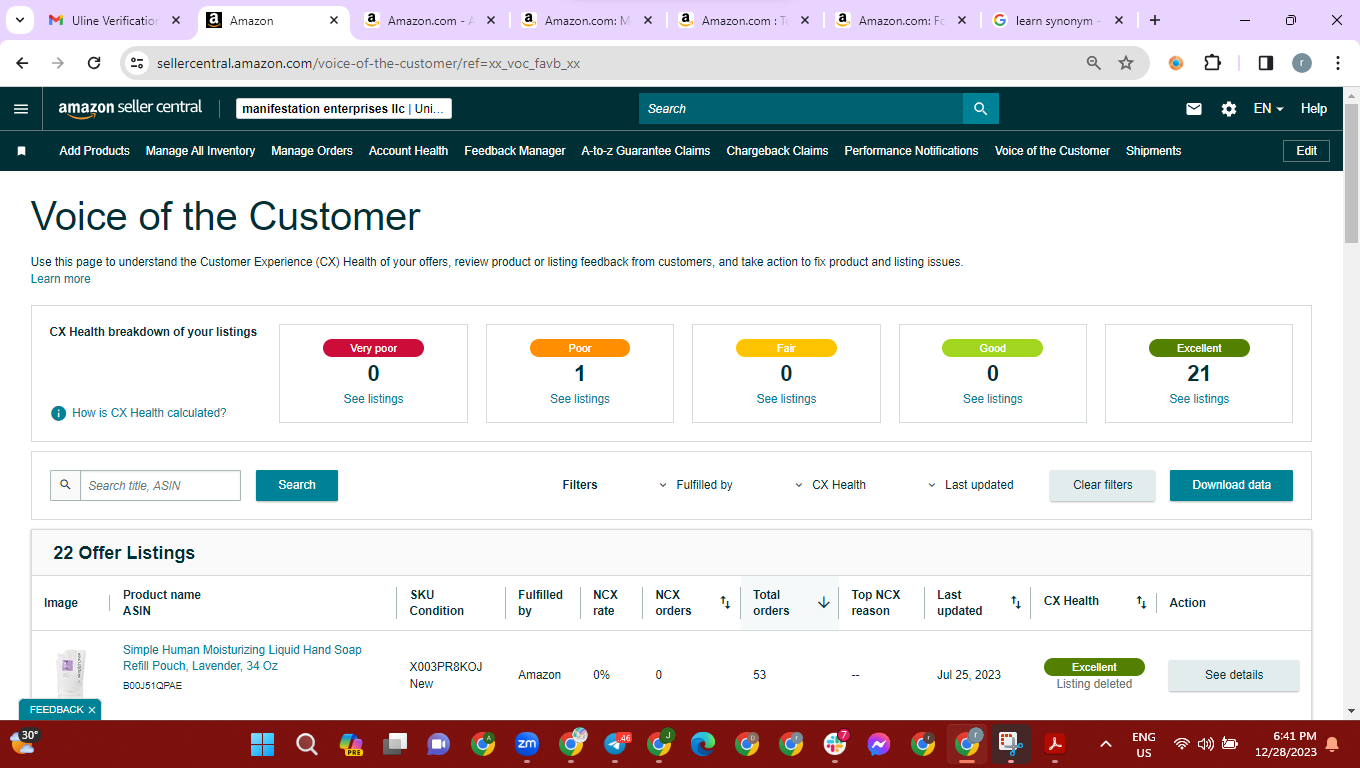Screen dimensions: 1360x768
Task: Open Telegram from the taskbar
Action: [x=616, y=744]
